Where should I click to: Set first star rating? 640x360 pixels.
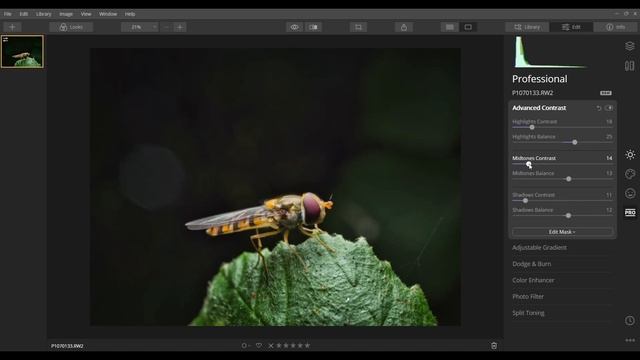(x=279, y=346)
